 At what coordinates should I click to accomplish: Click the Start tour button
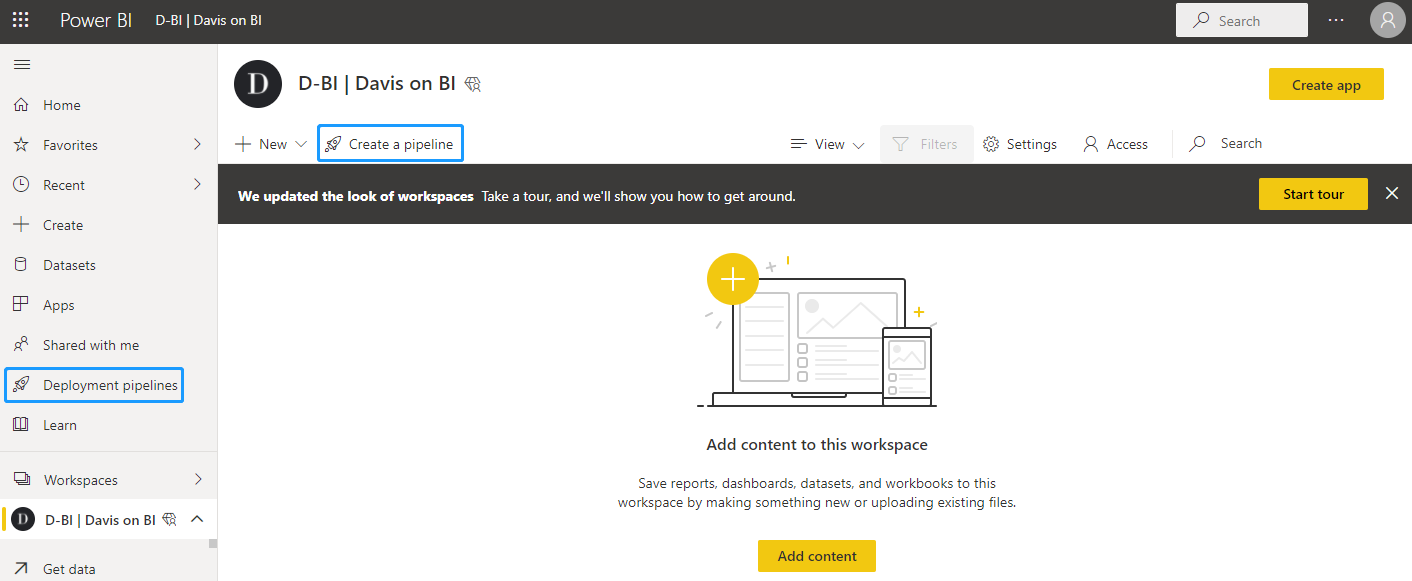(x=1313, y=193)
